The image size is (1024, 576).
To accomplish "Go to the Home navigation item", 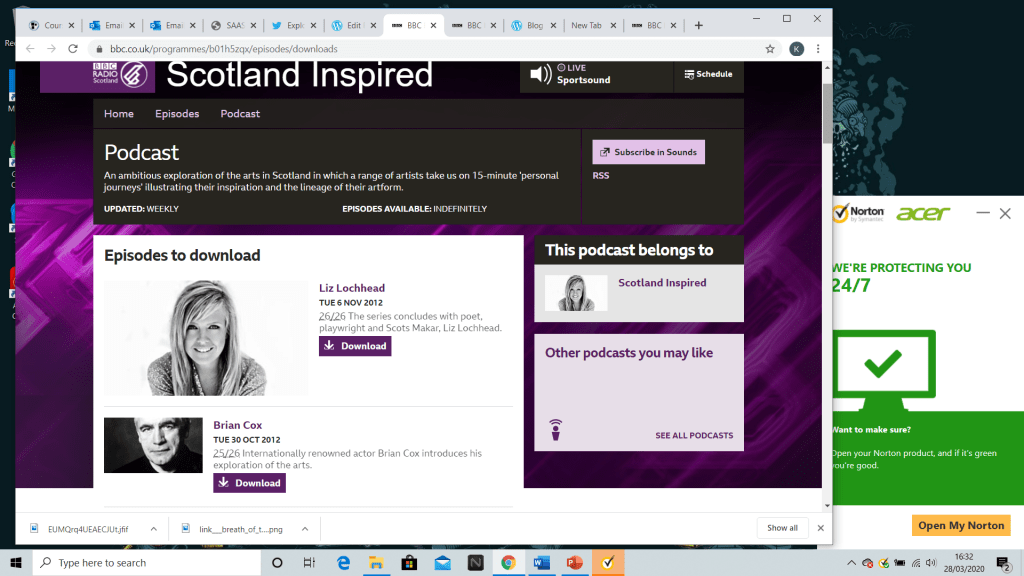I will pyautogui.click(x=118, y=114).
